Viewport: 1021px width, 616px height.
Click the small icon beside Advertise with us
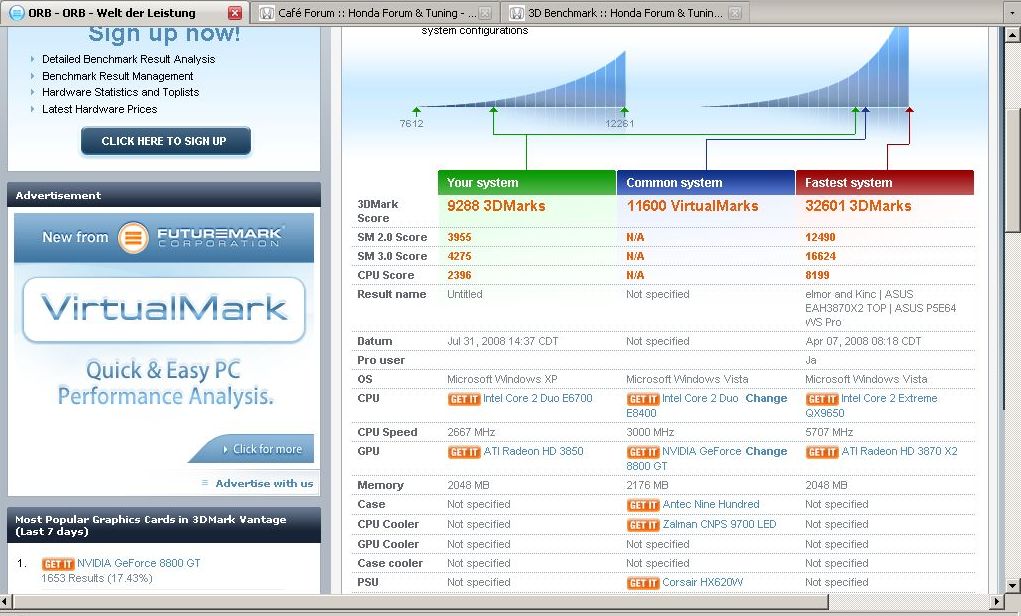205,483
